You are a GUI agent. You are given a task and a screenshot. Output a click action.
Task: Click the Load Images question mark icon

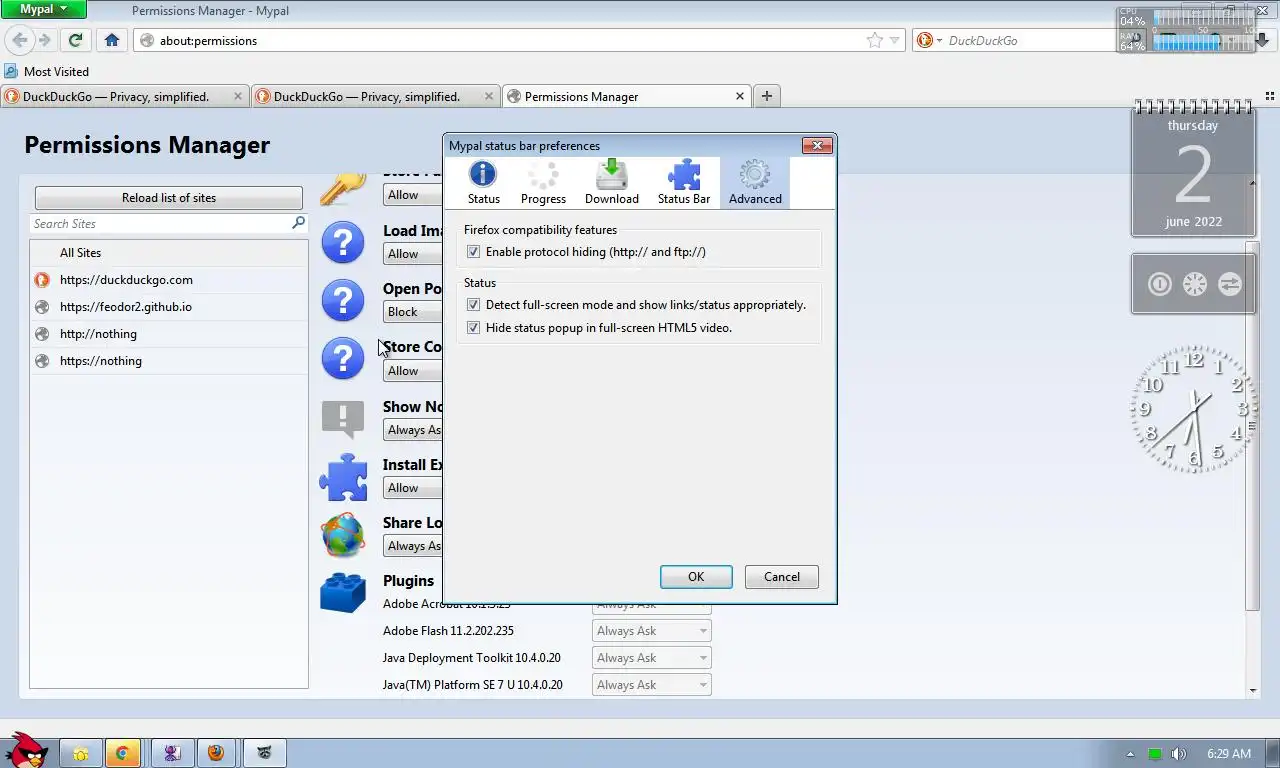[x=343, y=242]
